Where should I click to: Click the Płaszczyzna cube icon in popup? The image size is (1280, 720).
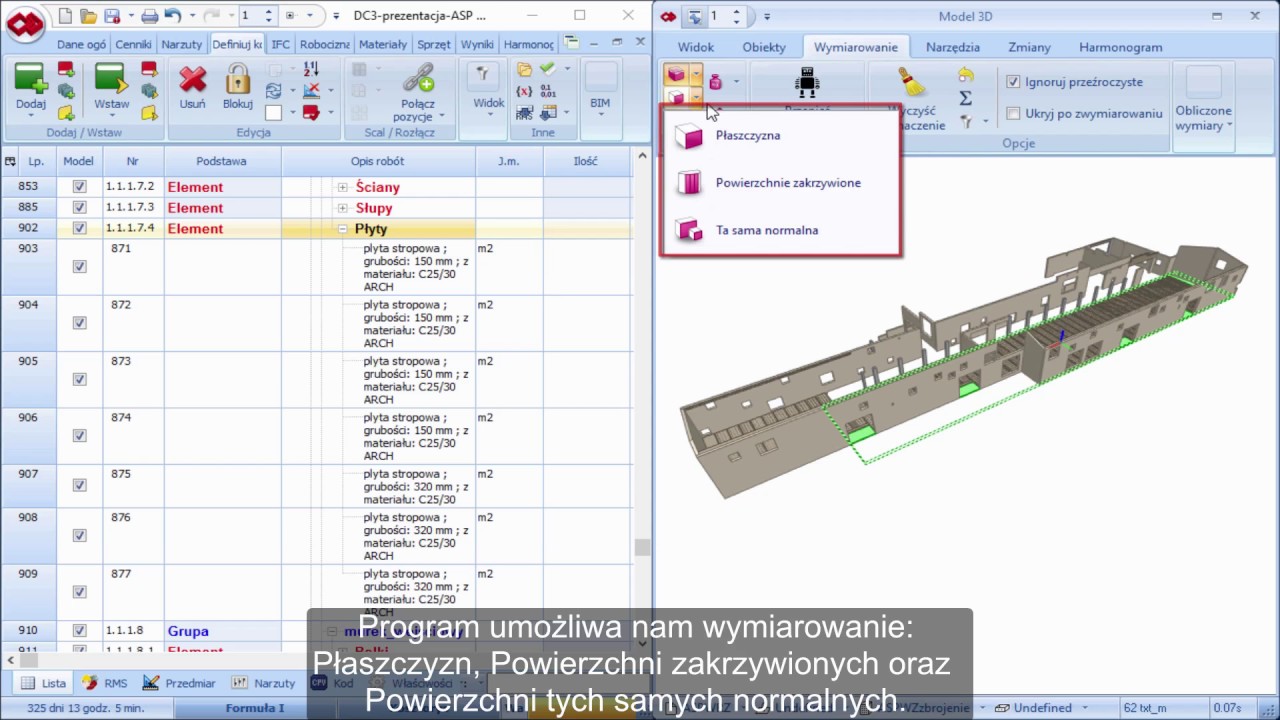click(689, 136)
